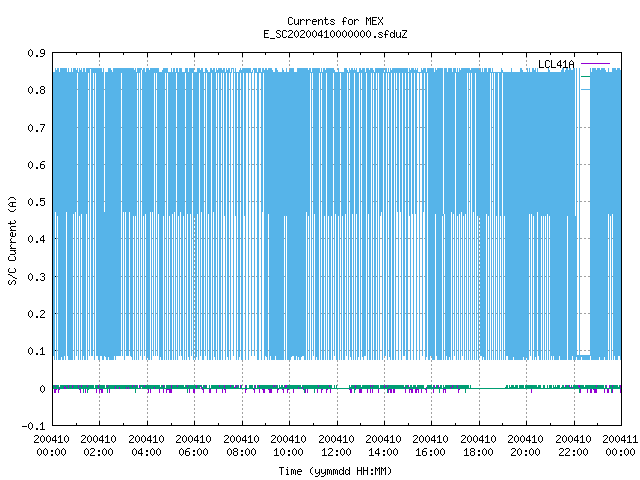Click the 'Time (yymmdd HH:MM)' axis title
Viewport: 640px width, 480px height.
[335, 471]
